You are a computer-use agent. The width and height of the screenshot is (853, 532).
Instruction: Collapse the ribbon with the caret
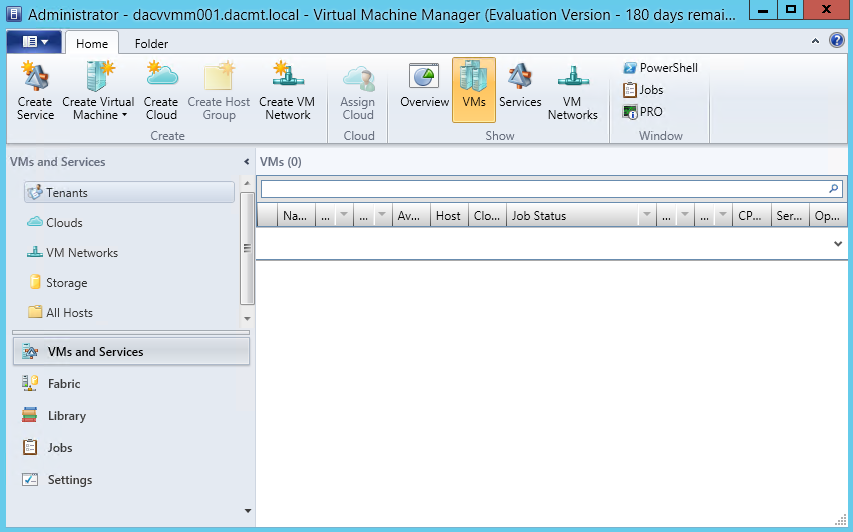click(x=815, y=41)
